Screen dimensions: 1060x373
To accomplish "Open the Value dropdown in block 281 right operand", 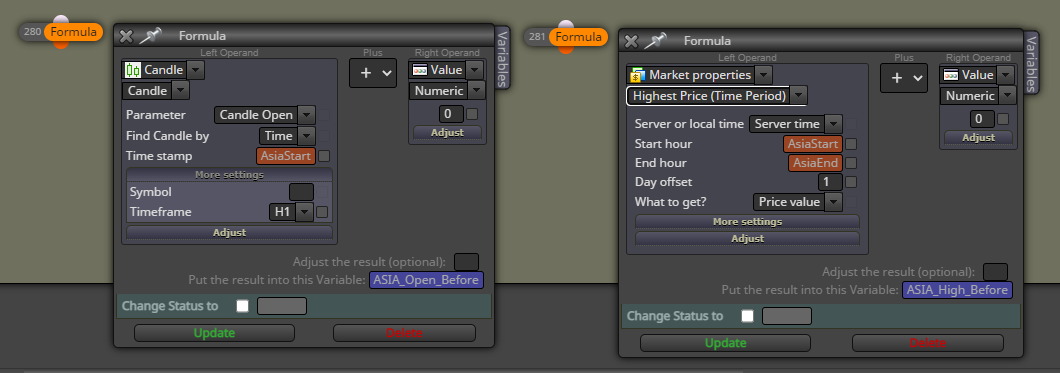I will pos(1006,75).
